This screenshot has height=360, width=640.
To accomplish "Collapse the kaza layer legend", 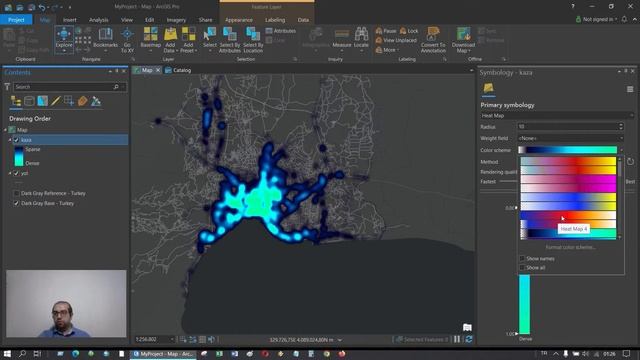I will pyautogui.click(x=10, y=140).
